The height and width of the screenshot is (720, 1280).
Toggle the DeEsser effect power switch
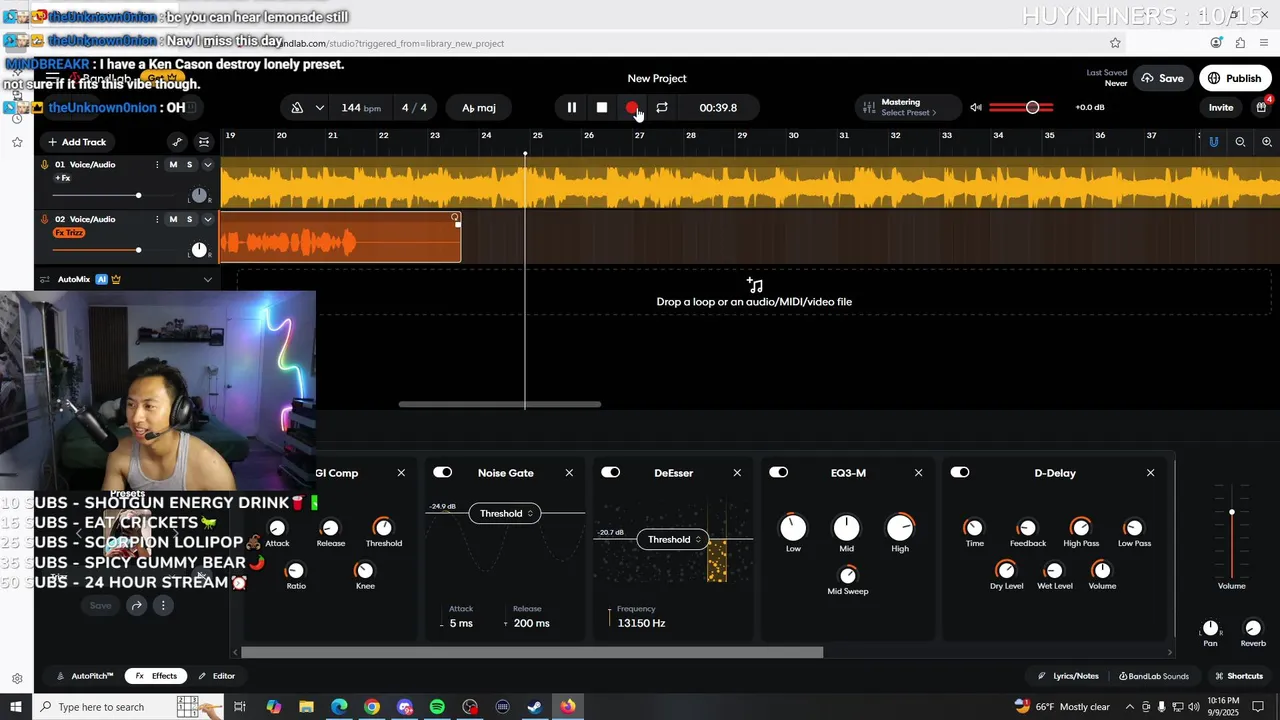[x=610, y=472]
